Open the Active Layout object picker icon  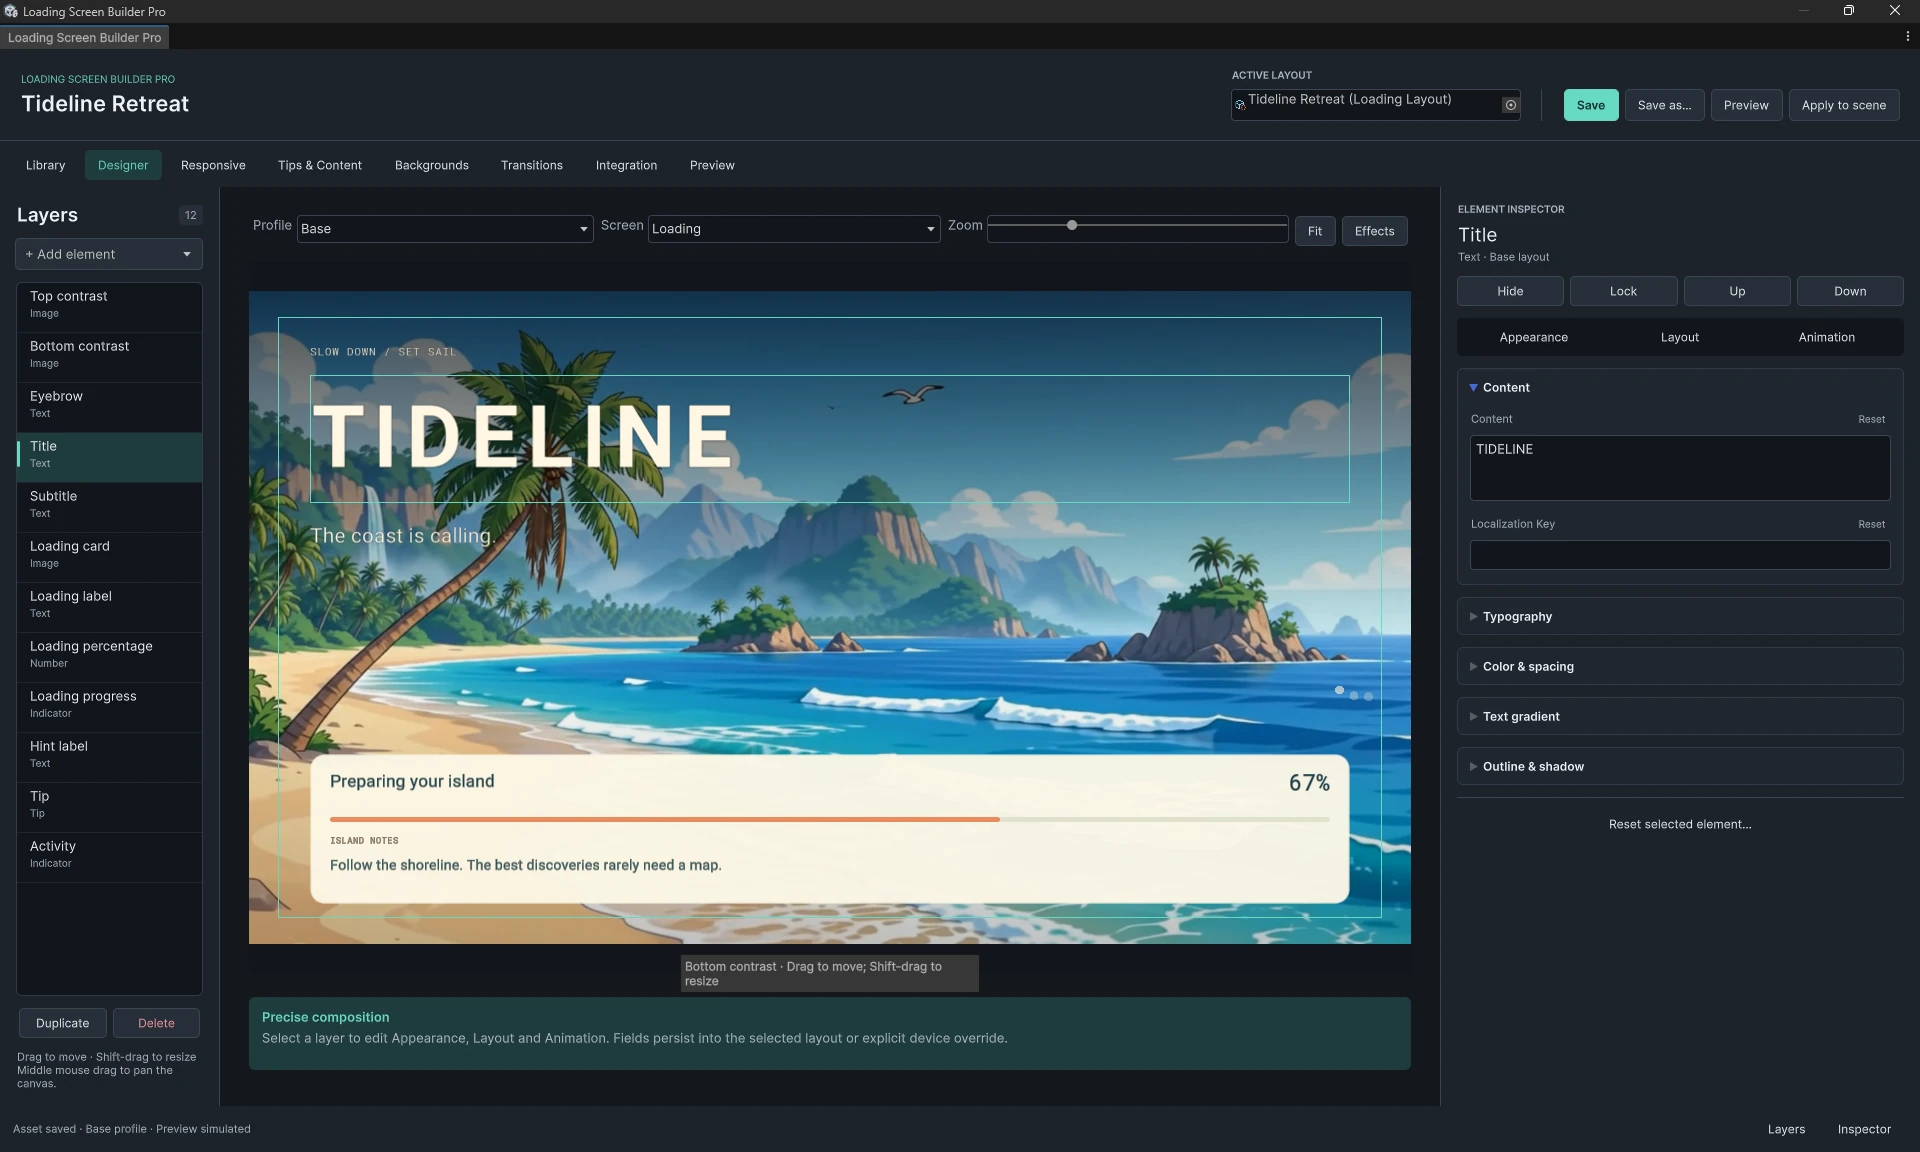[1510, 105]
